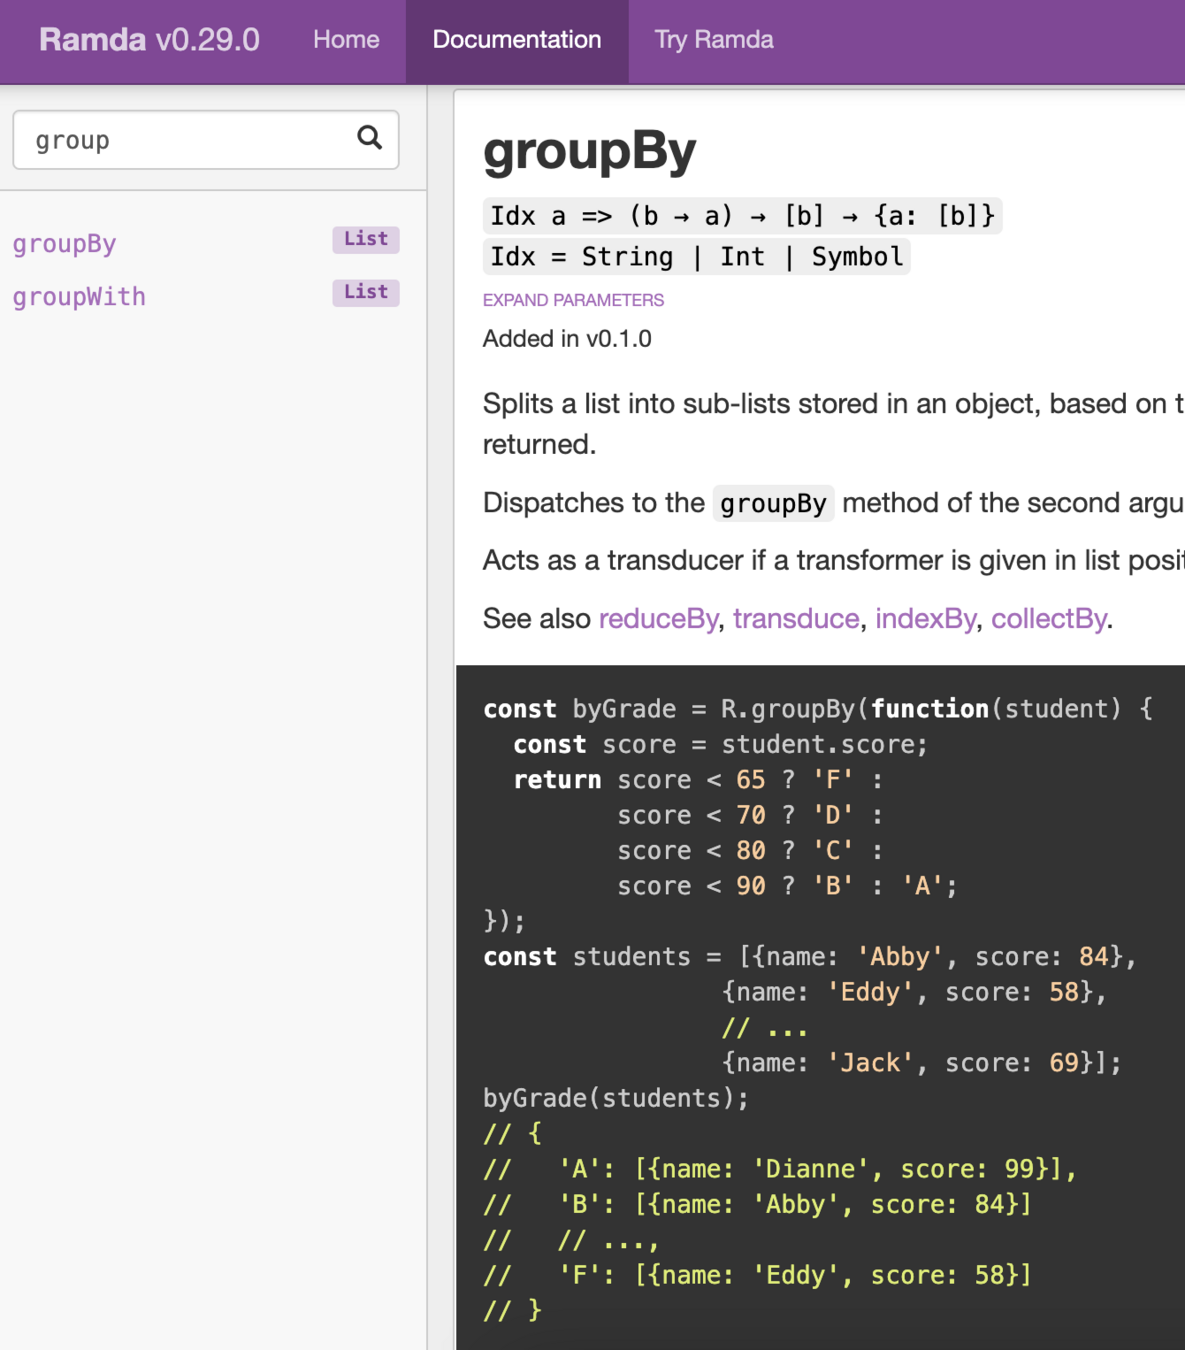Select groupBy in the sidebar list

65,243
